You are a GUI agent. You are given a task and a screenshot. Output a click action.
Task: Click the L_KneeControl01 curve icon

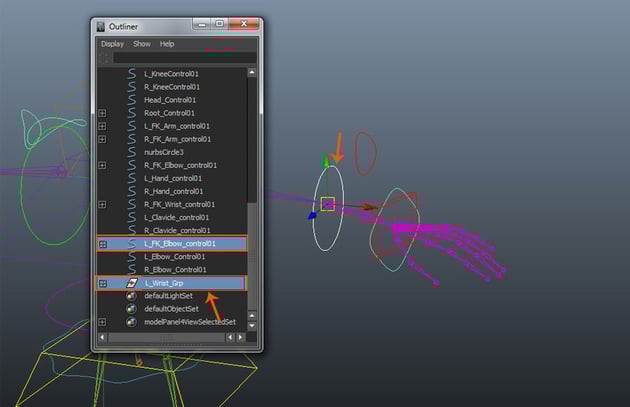point(130,74)
